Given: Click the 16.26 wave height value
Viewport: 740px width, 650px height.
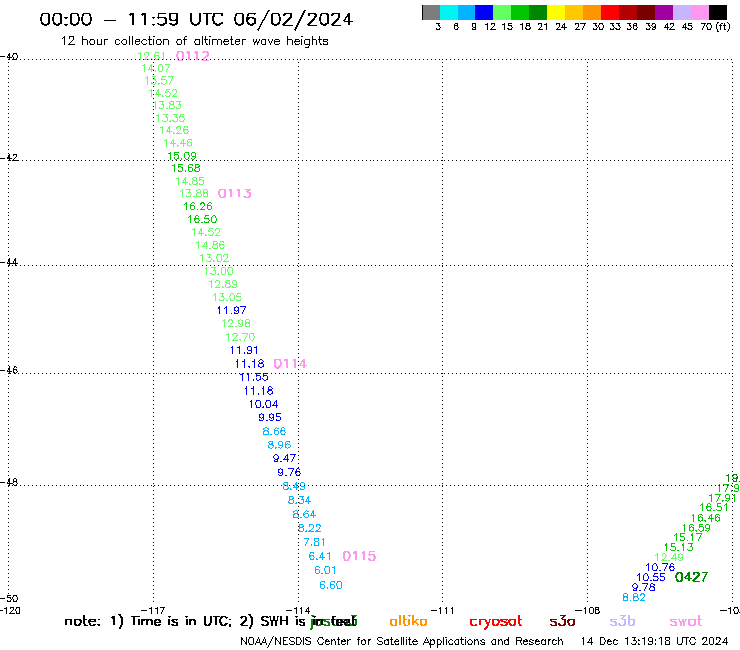Looking at the screenshot, I should coord(198,206).
